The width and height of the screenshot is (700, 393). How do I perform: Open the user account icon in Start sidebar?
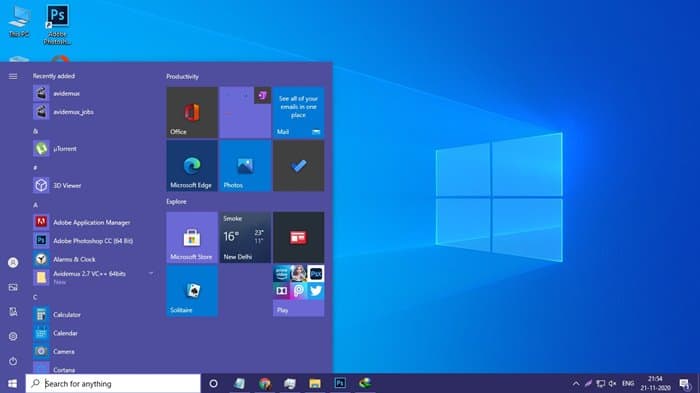pos(13,263)
